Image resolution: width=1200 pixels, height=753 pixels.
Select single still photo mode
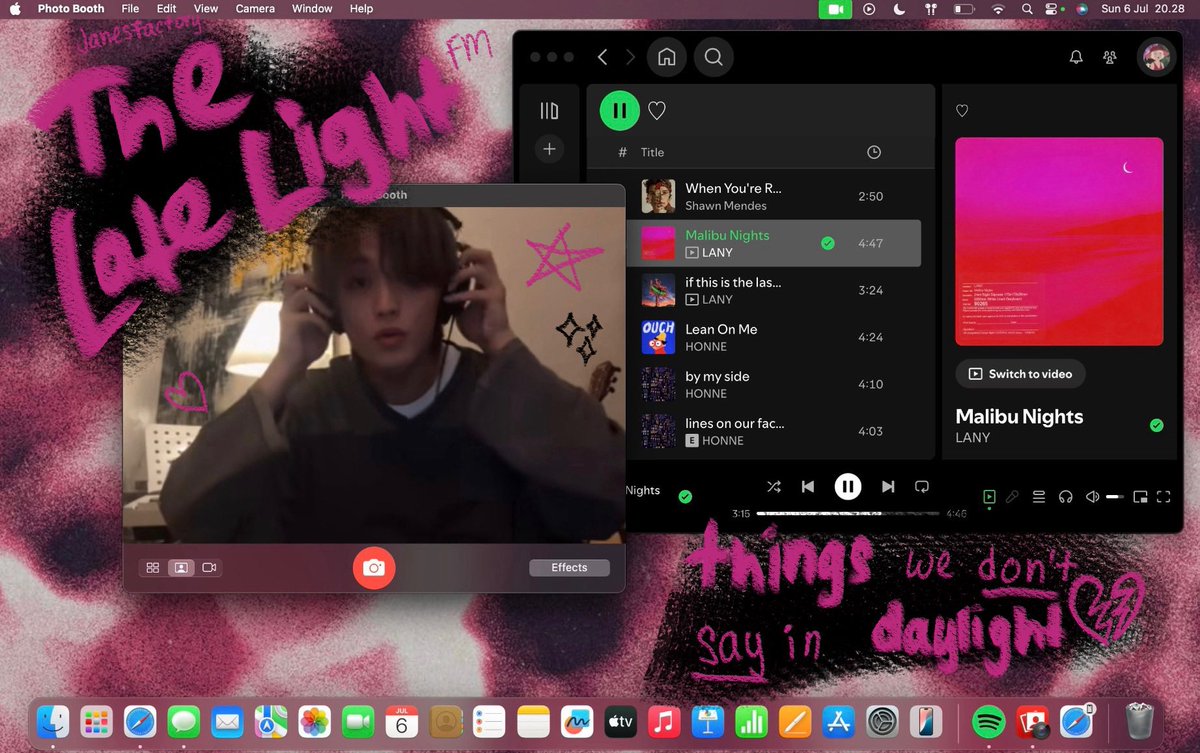181,567
